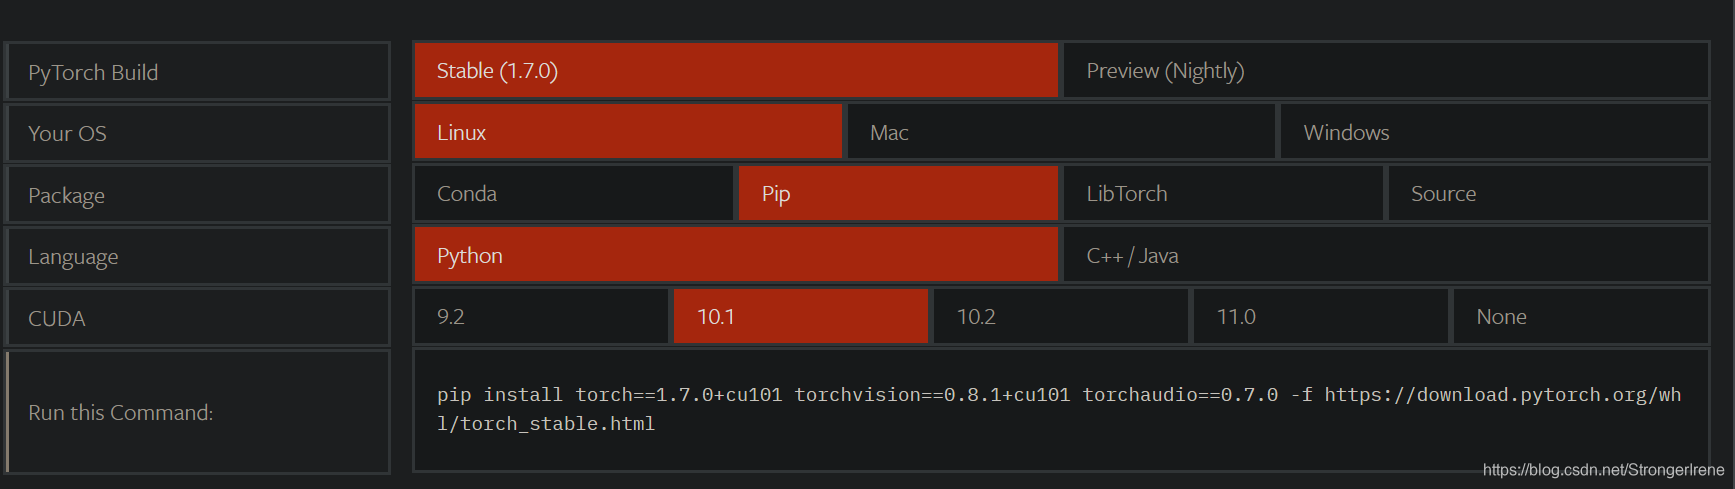Screen dimensions: 1735x489
Task: Select Linux as your OS
Action: click(x=628, y=132)
